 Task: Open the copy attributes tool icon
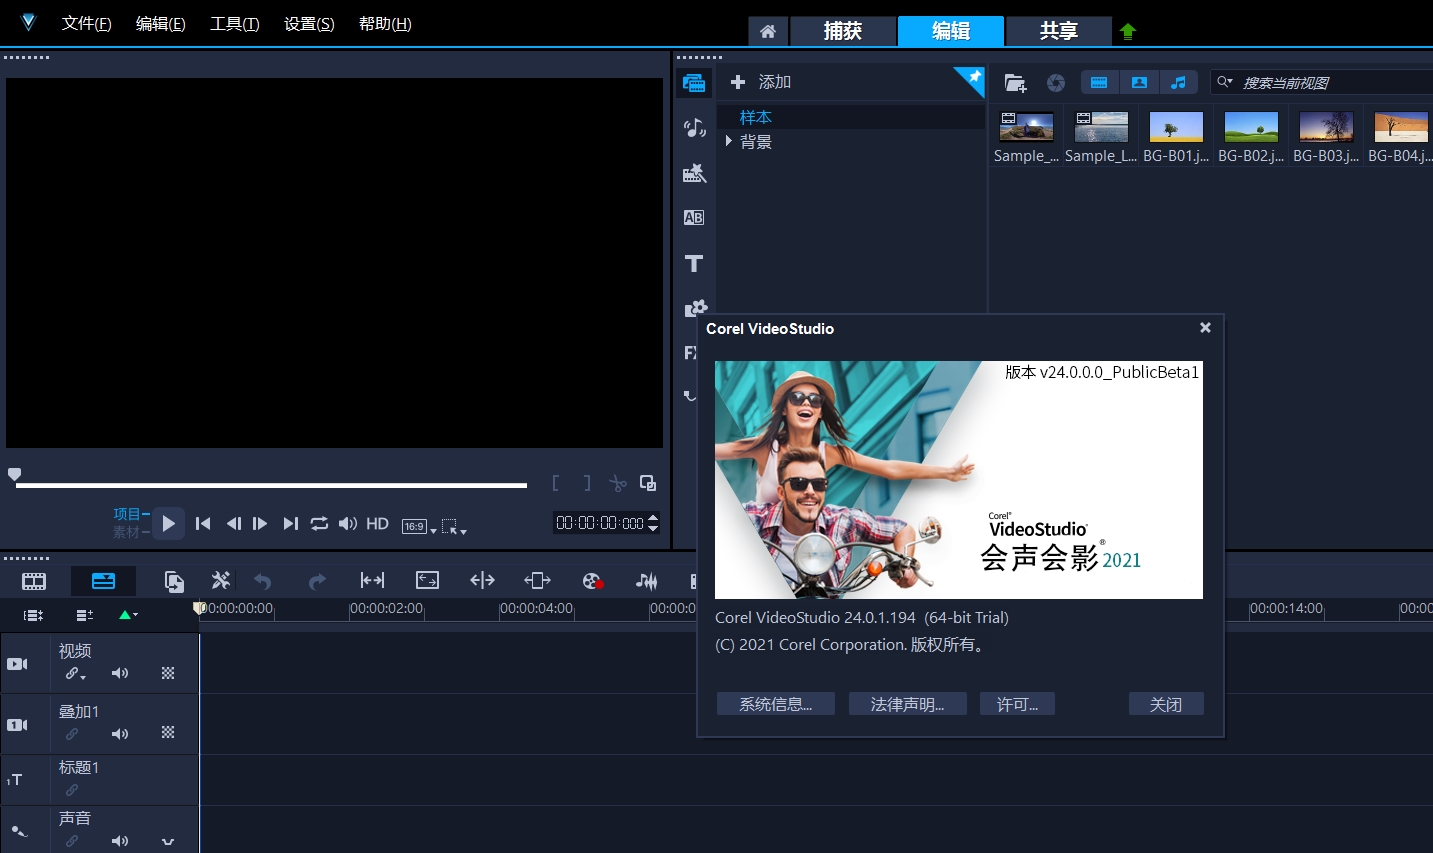(x=174, y=581)
